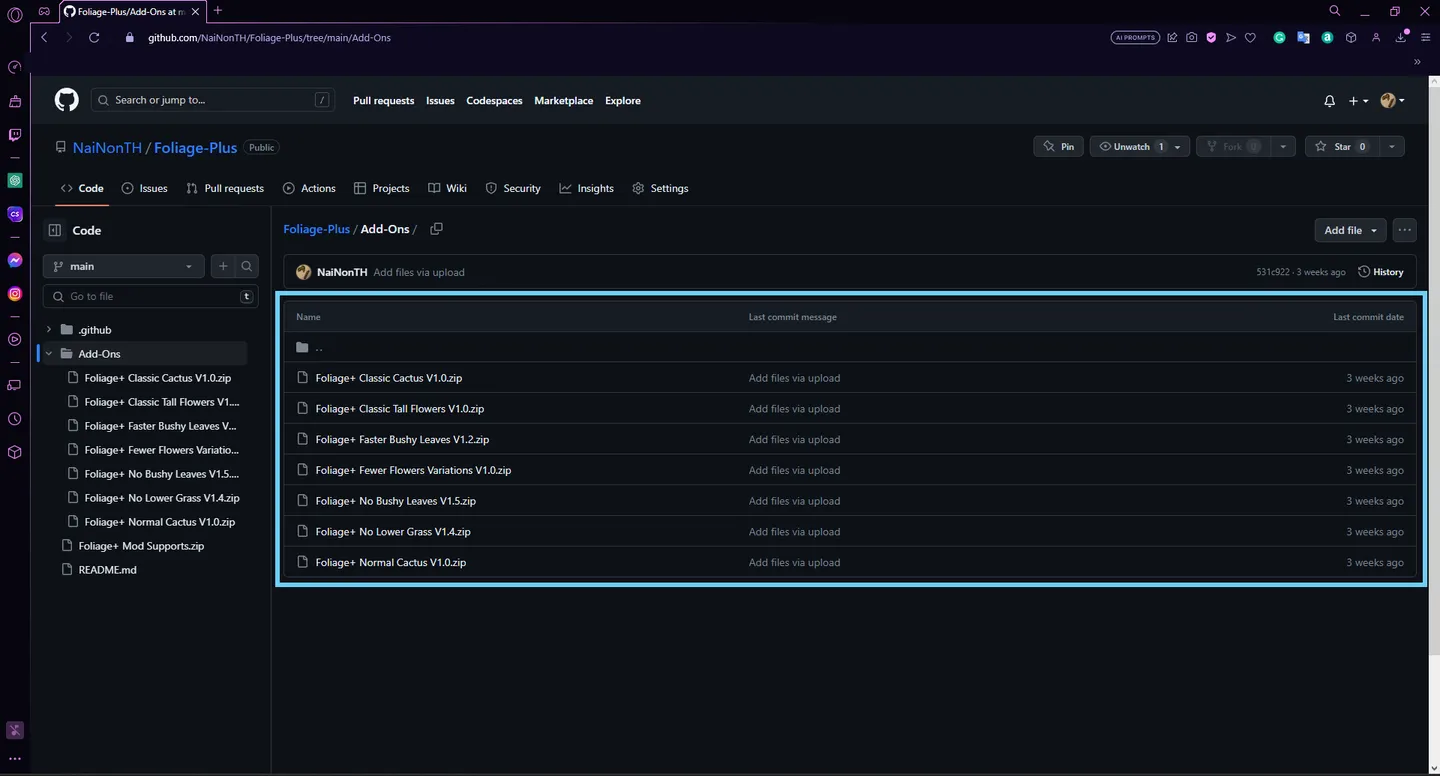This screenshot has width=1440, height=776.
Task: Open Marketplace in the GitHub header
Action: coord(563,101)
